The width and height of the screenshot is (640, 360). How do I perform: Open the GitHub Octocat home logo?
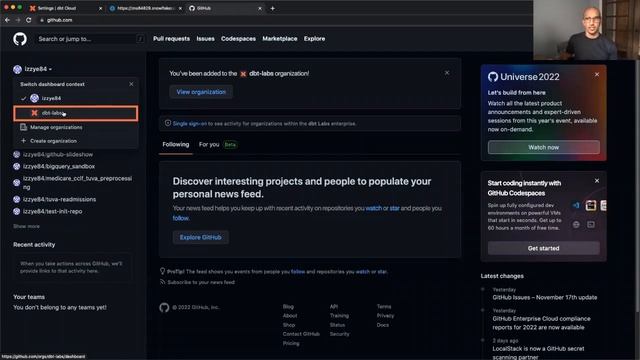point(20,39)
